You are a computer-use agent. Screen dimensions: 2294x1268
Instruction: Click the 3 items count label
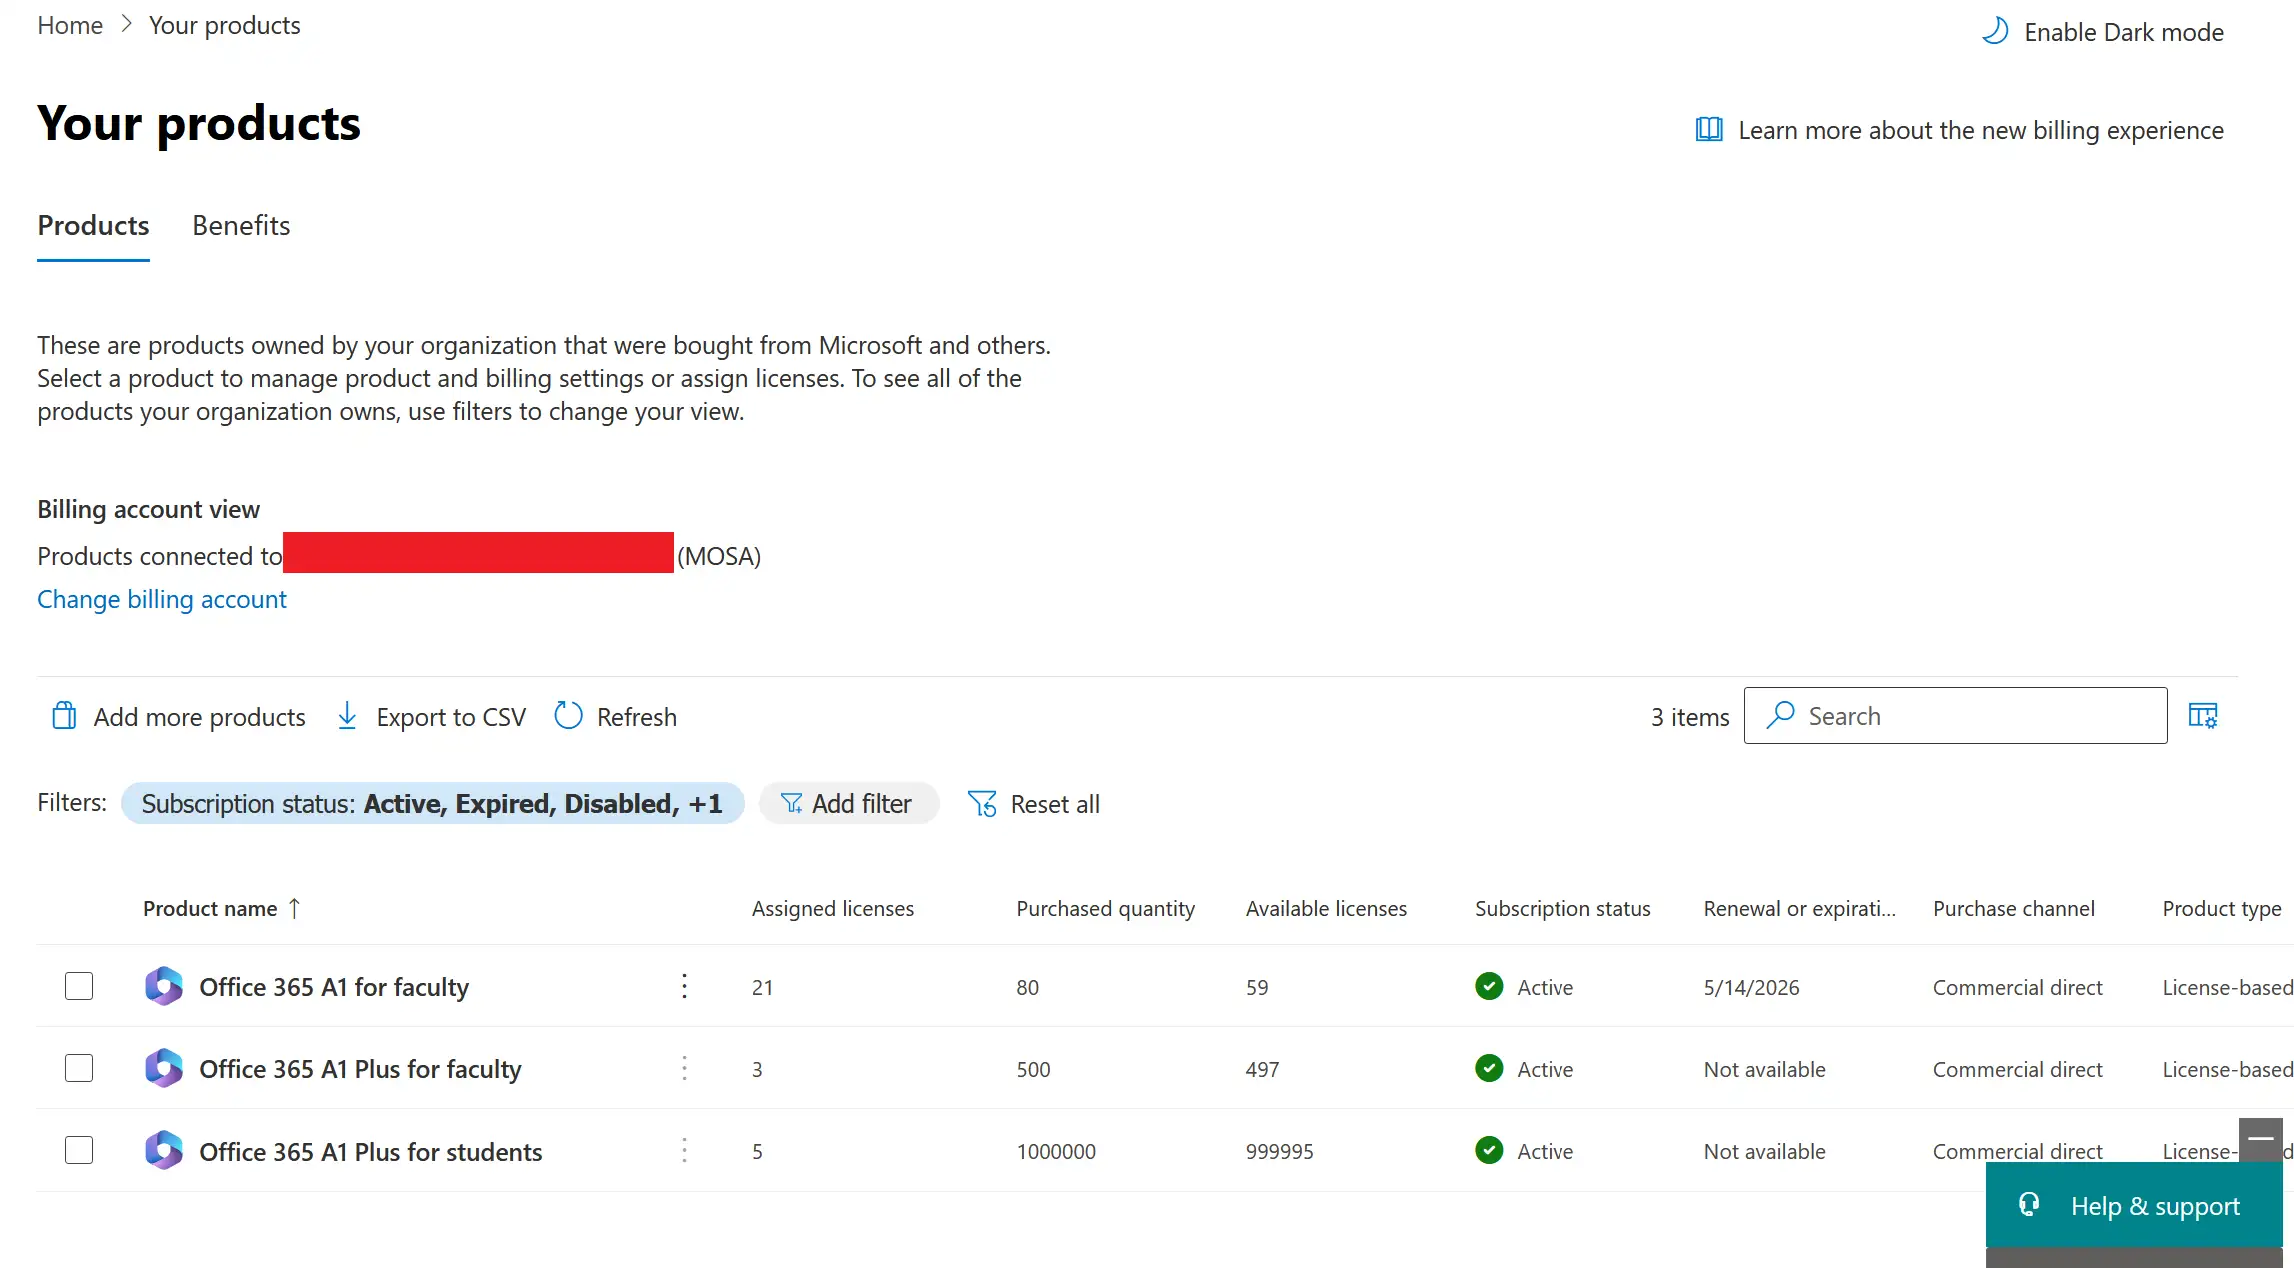tap(1690, 717)
